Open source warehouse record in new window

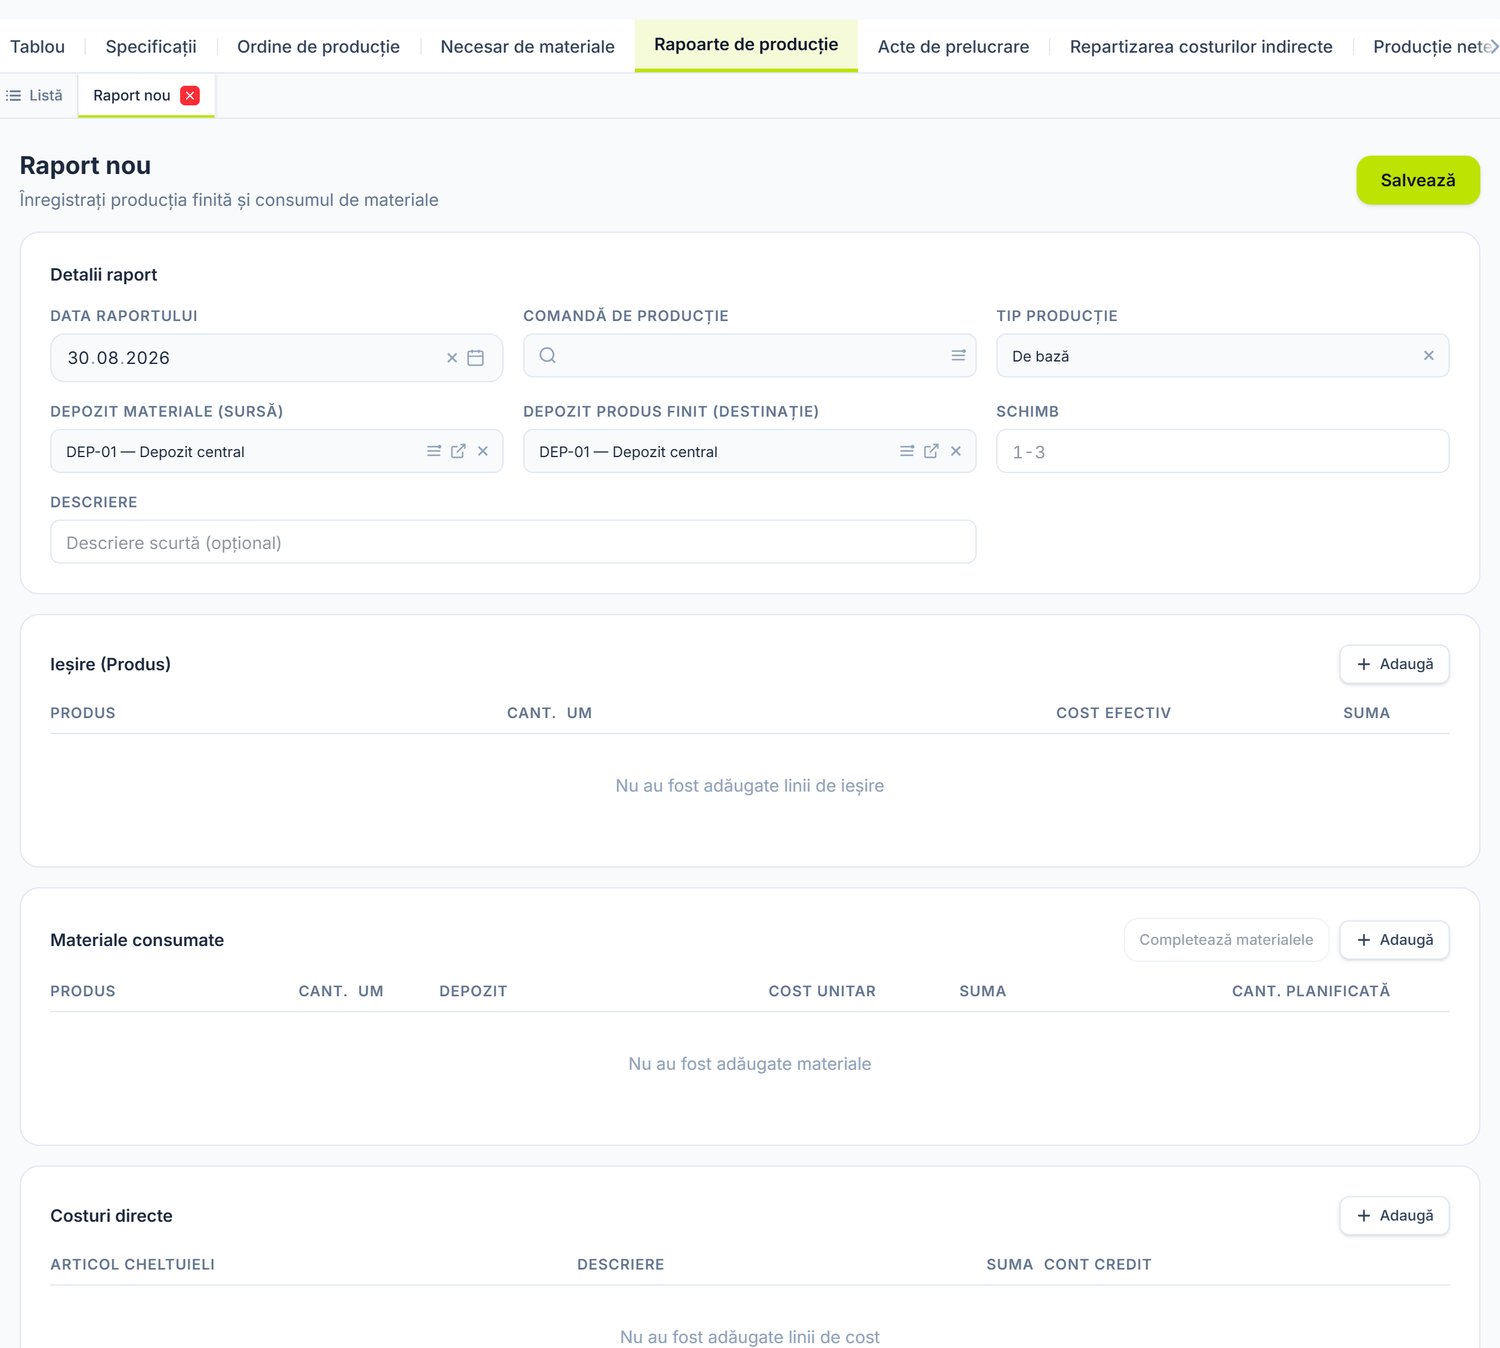(458, 451)
